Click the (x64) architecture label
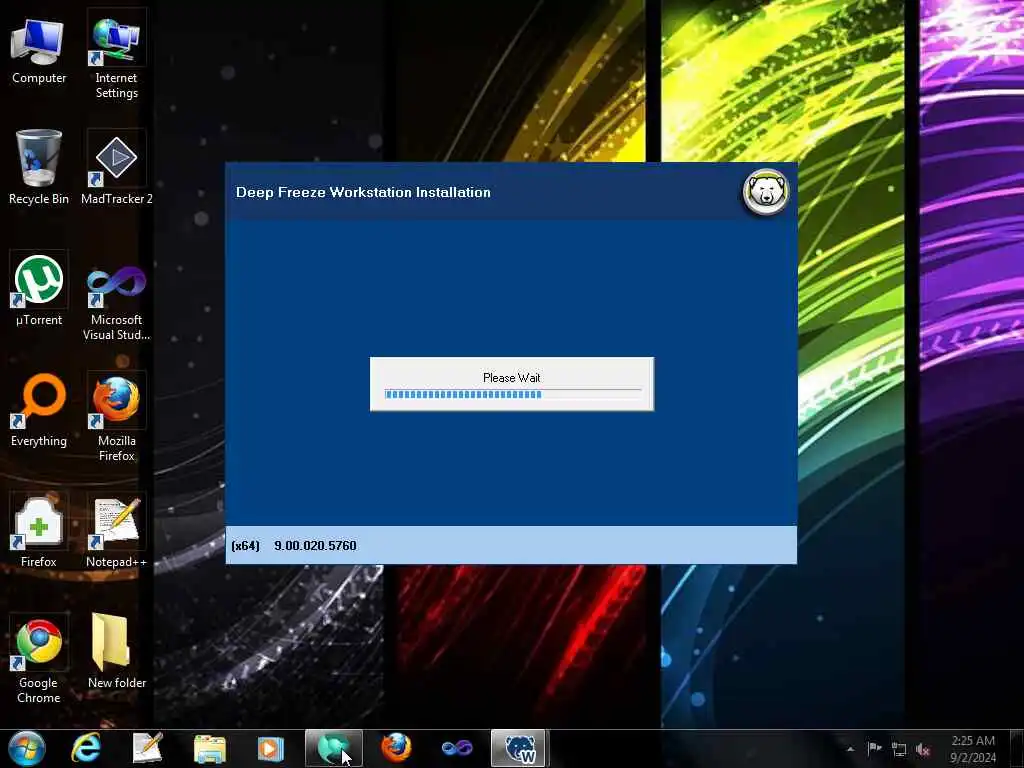The height and width of the screenshot is (768, 1024). tap(246, 545)
